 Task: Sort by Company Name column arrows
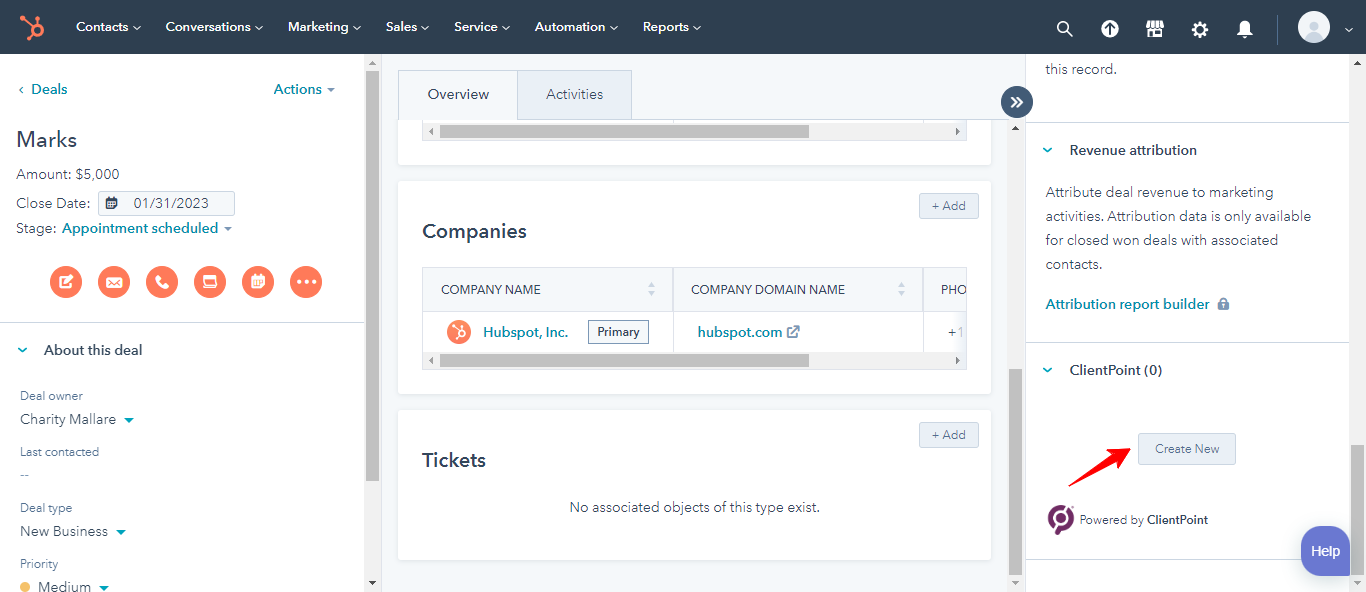point(652,289)
